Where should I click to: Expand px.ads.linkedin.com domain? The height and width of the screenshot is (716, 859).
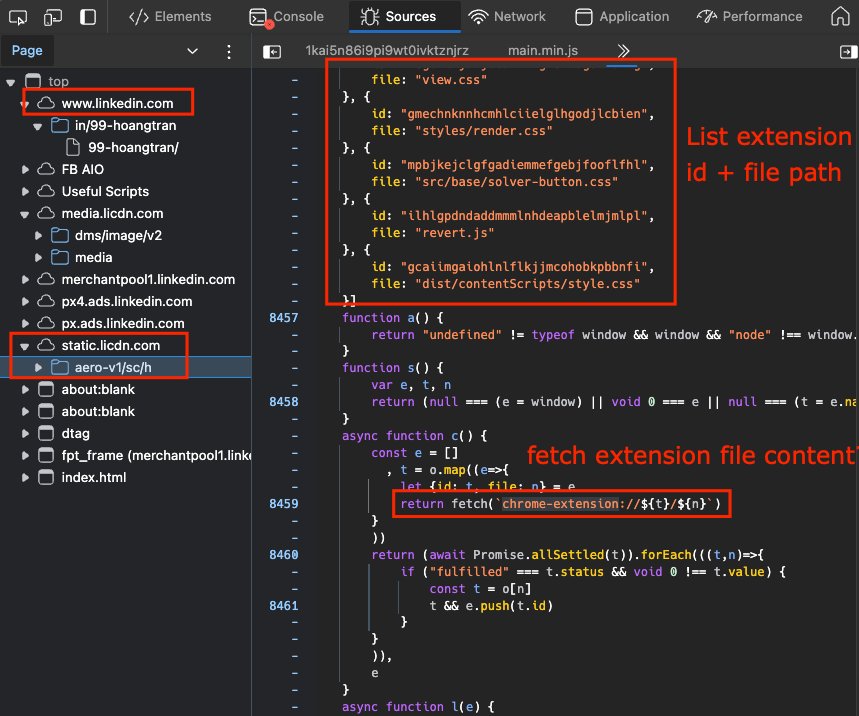(x=25, y=323)
